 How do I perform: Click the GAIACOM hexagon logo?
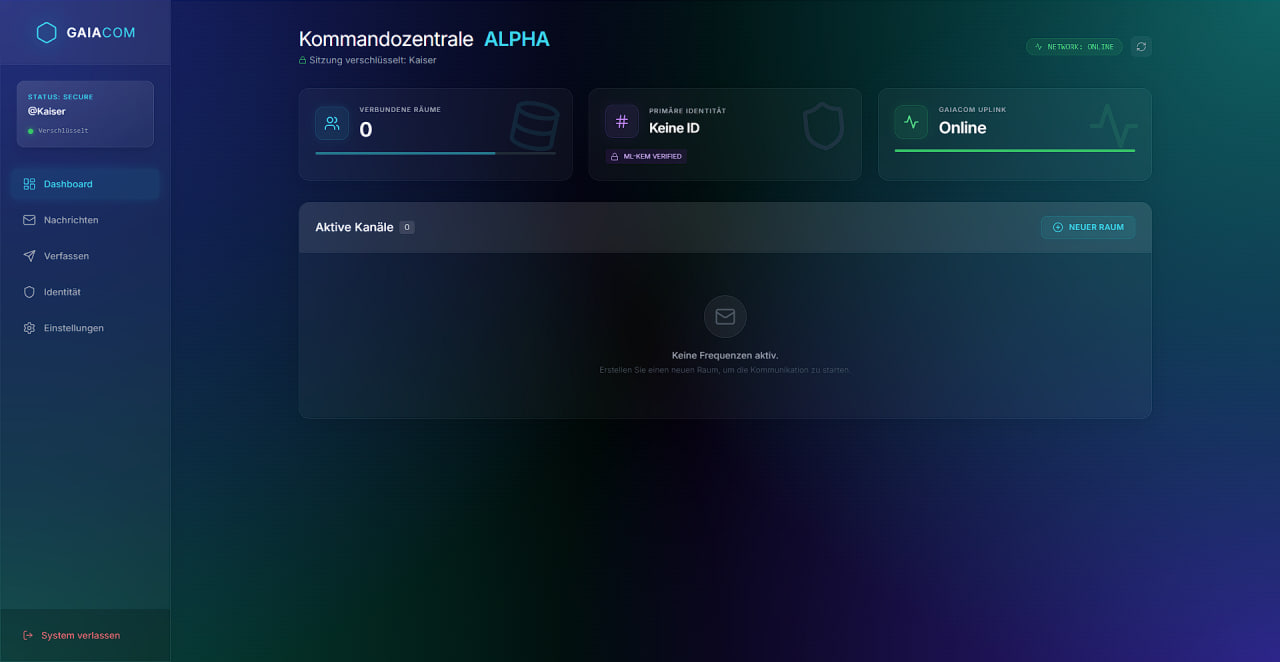point(46,32)
